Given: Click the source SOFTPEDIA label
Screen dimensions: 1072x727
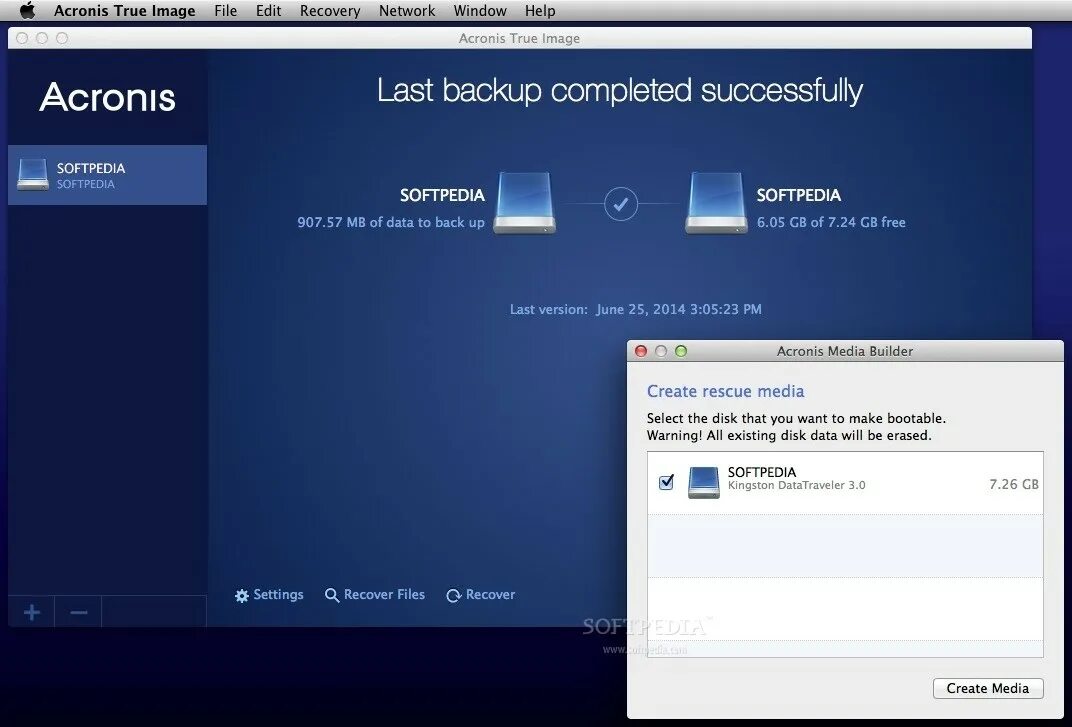Looking at the screenshot, I should [442, 196].
